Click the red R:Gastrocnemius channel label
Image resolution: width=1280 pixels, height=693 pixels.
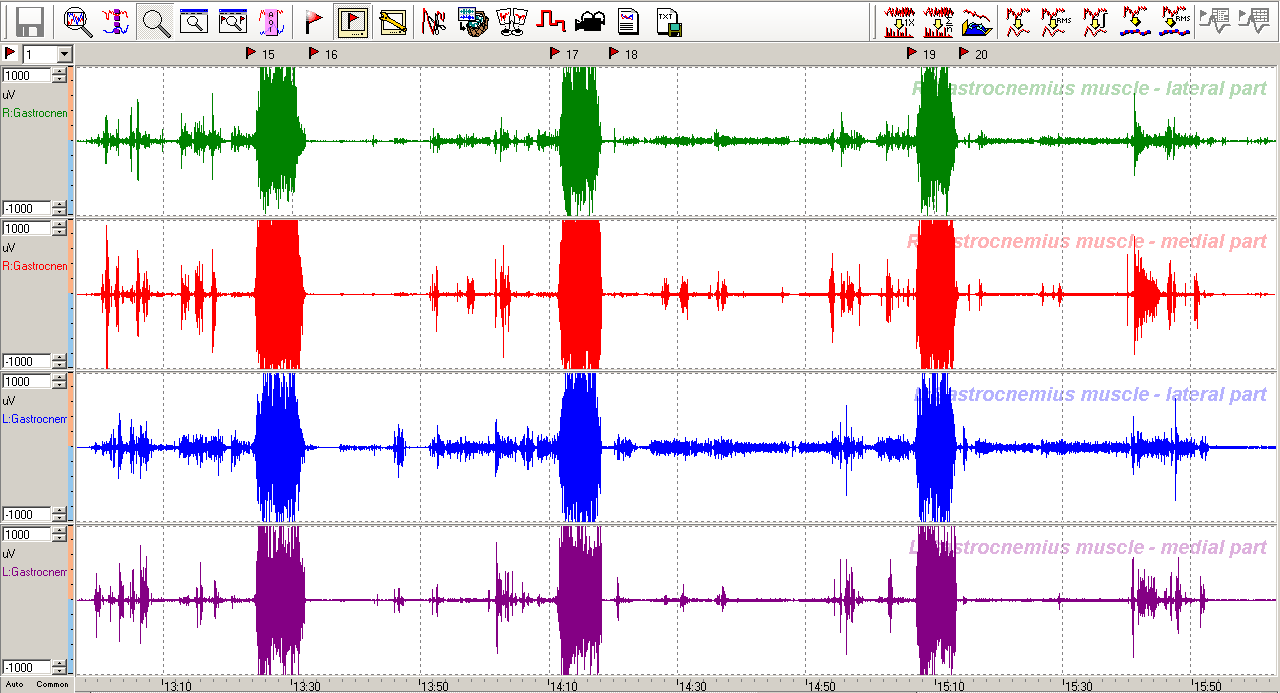(35, 266)
